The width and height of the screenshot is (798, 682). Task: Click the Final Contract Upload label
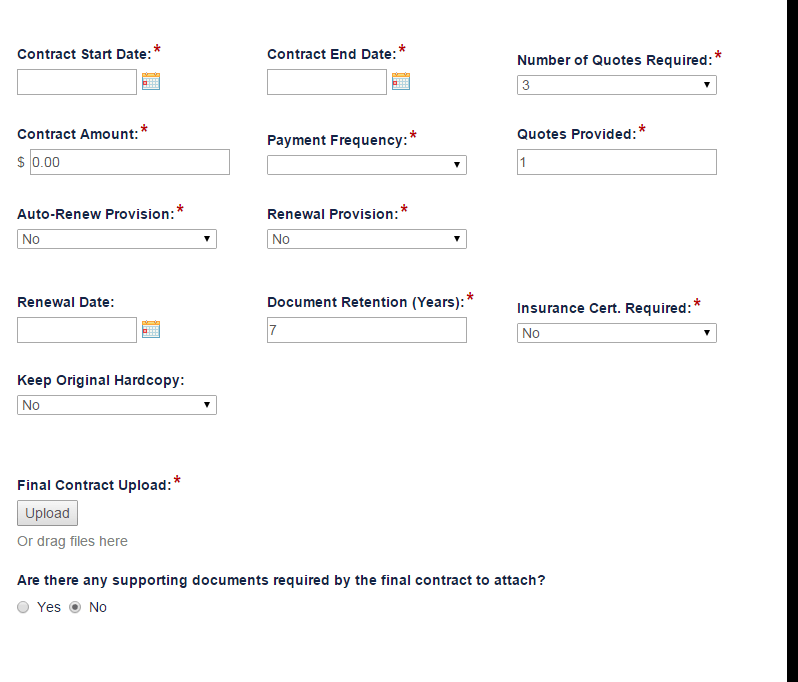94,485
